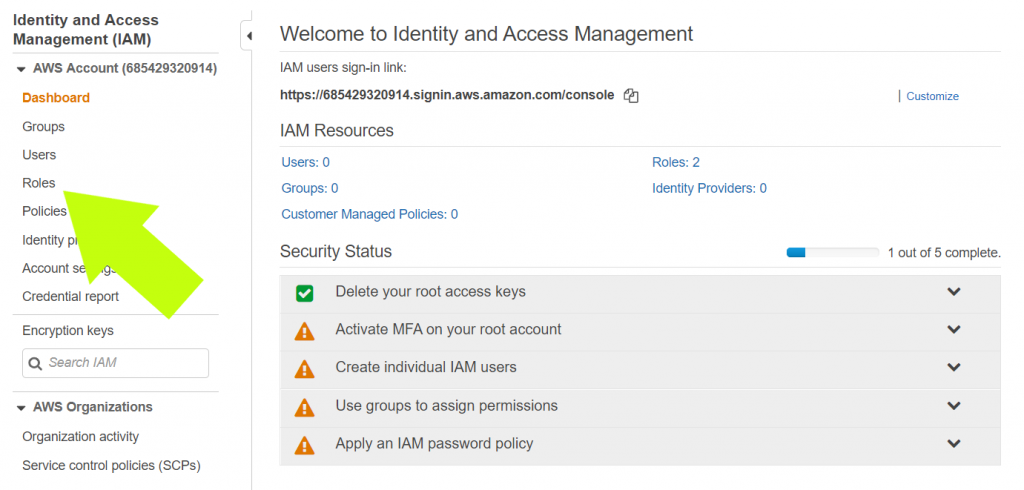1024x490 pixels.
Task: Click the Customize sign-in link
Action: 933,96
